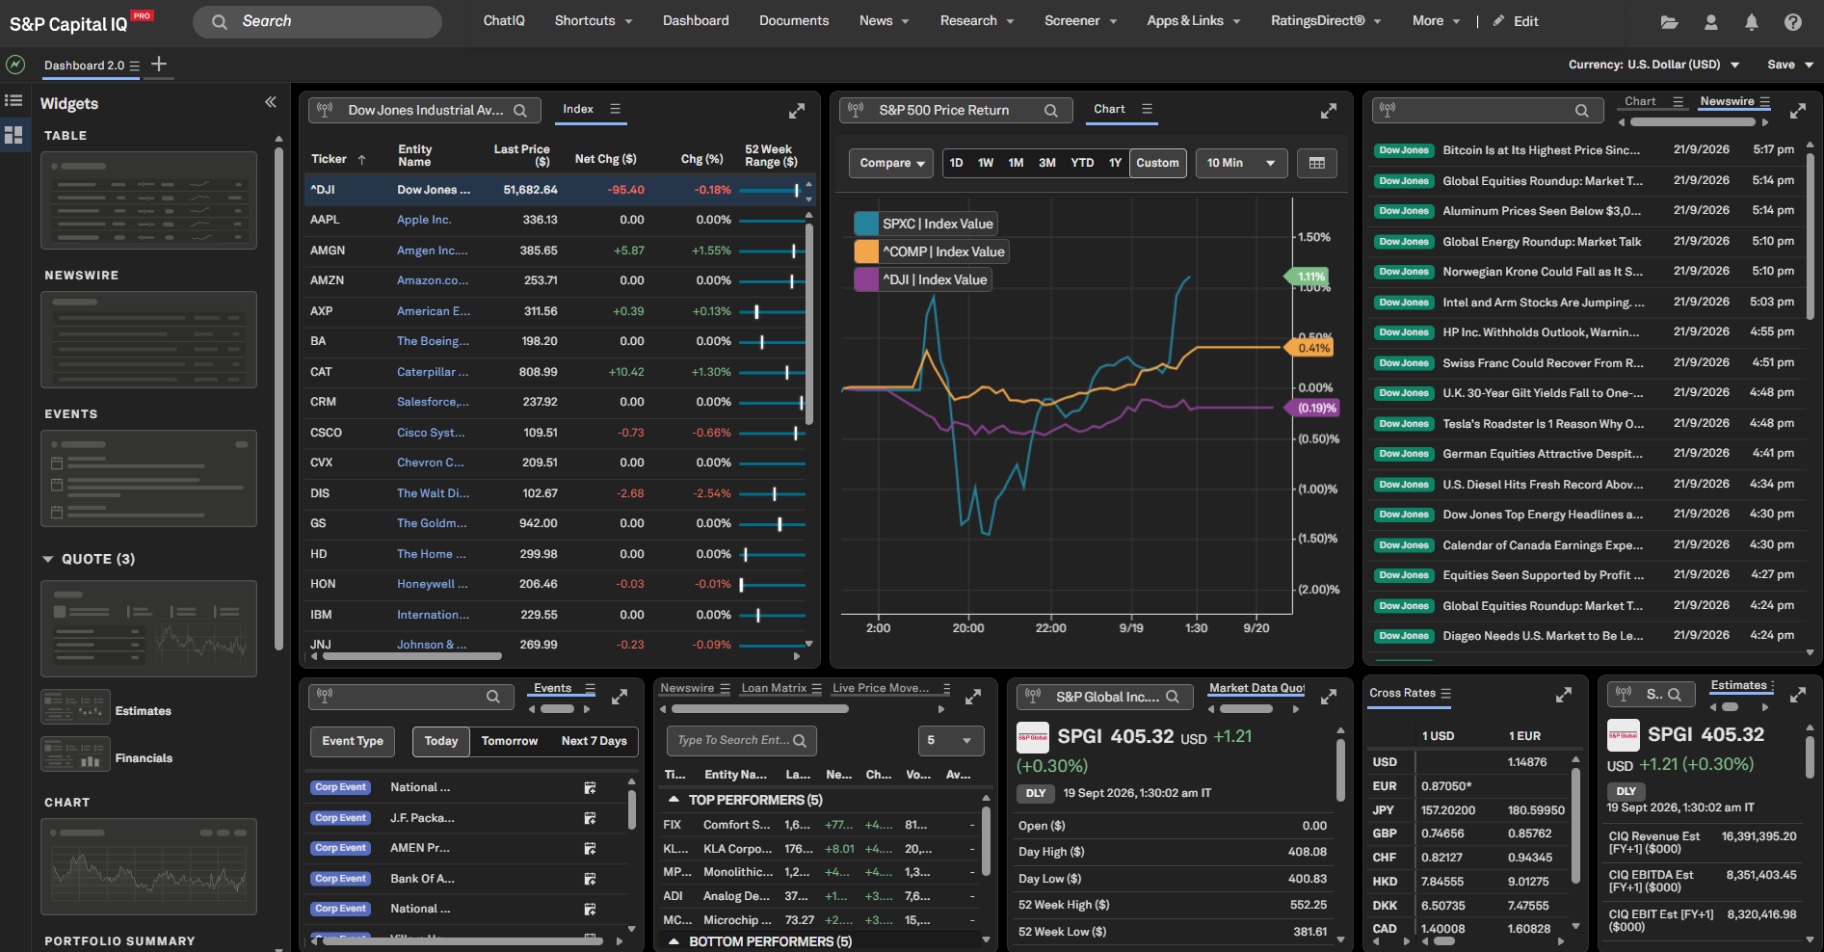
Task: Select the Estimates widget thumbnail
Action: click(x=76, y=708)
